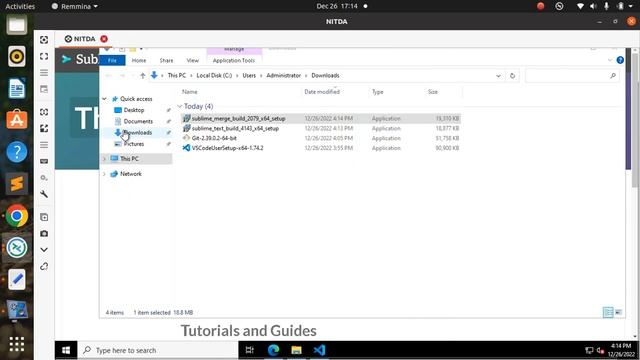Open the File ribbon tab
Viewport: 640px width, 360px height.
click(112, 60)
